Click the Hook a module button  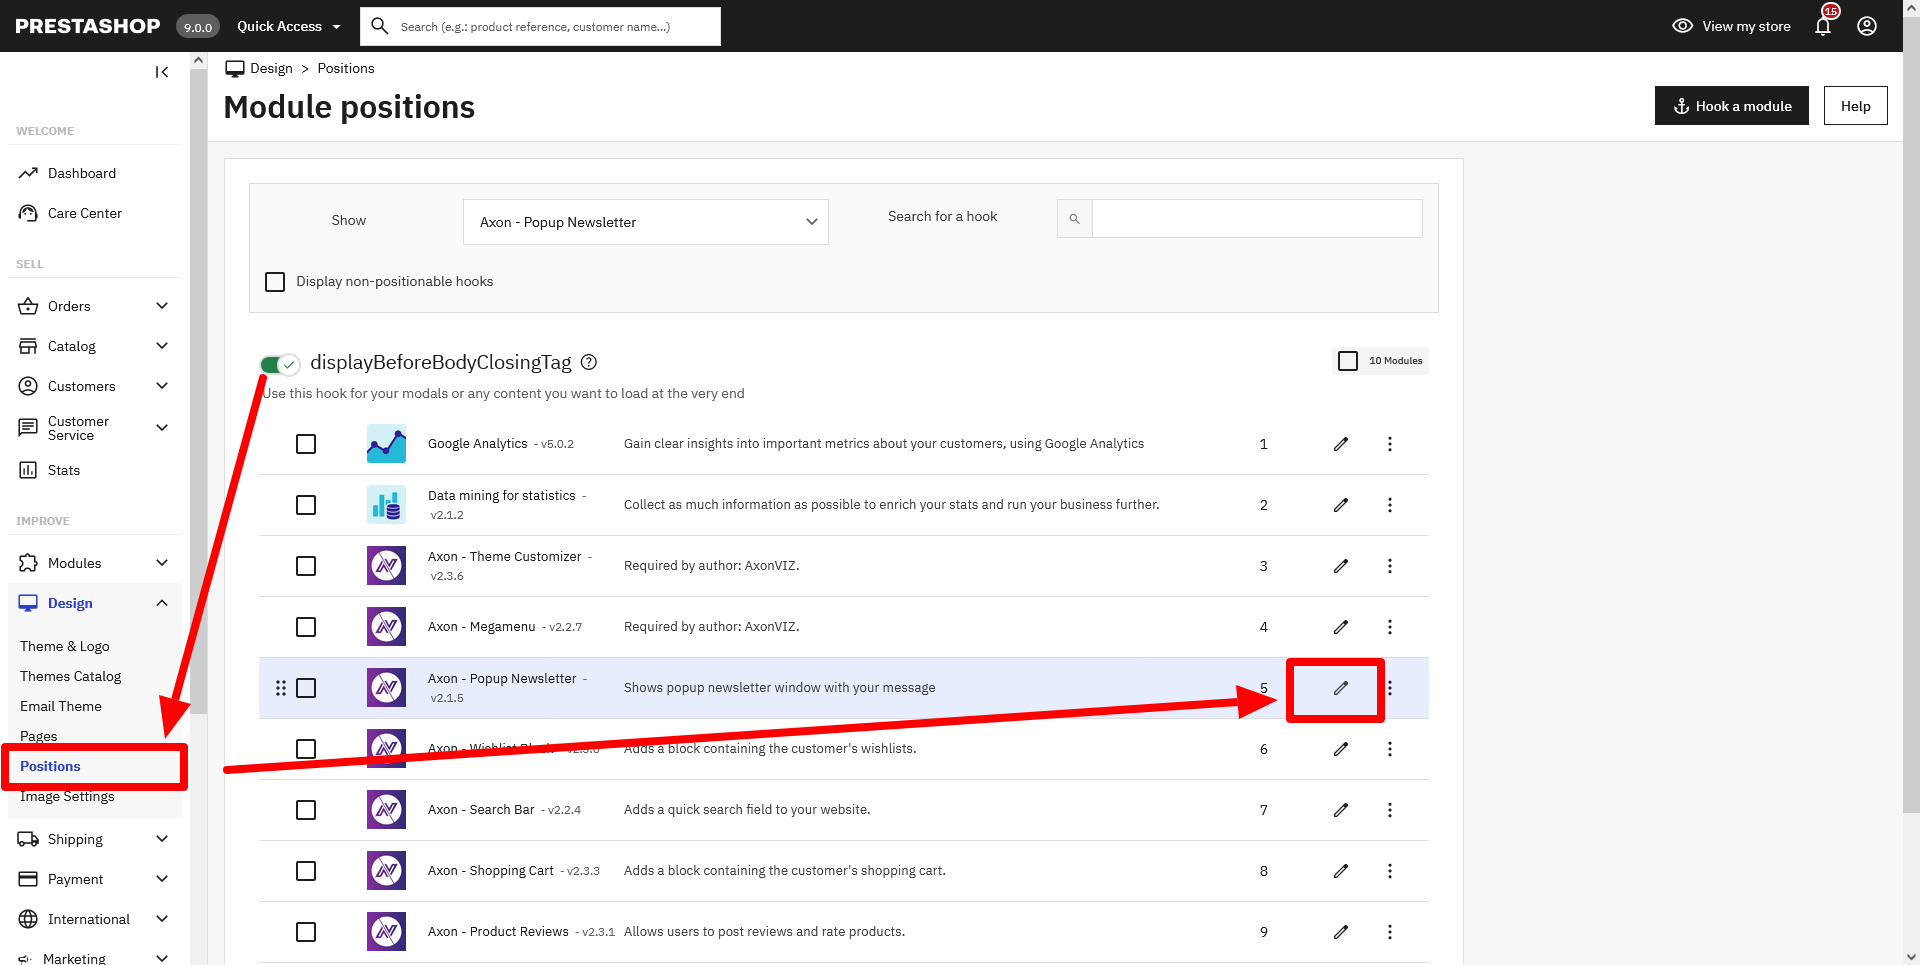[1731, 106]
